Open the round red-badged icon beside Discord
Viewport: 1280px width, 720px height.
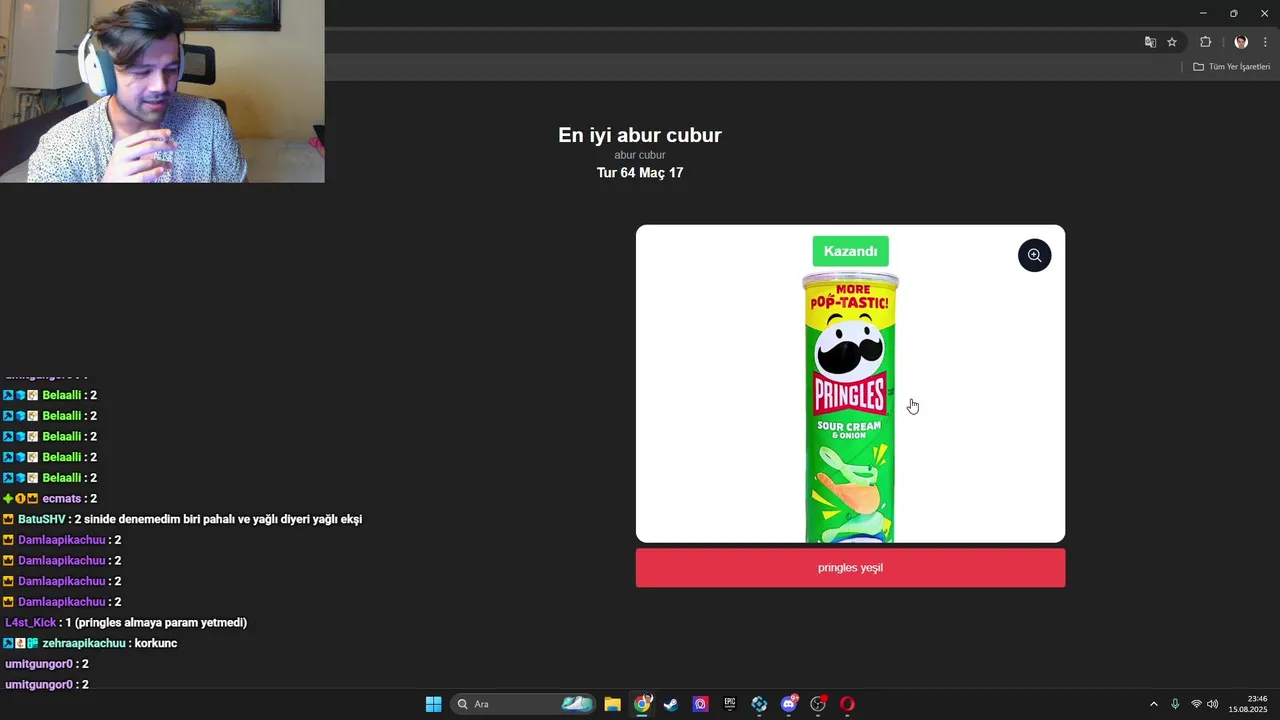click(x=818, y=704)
